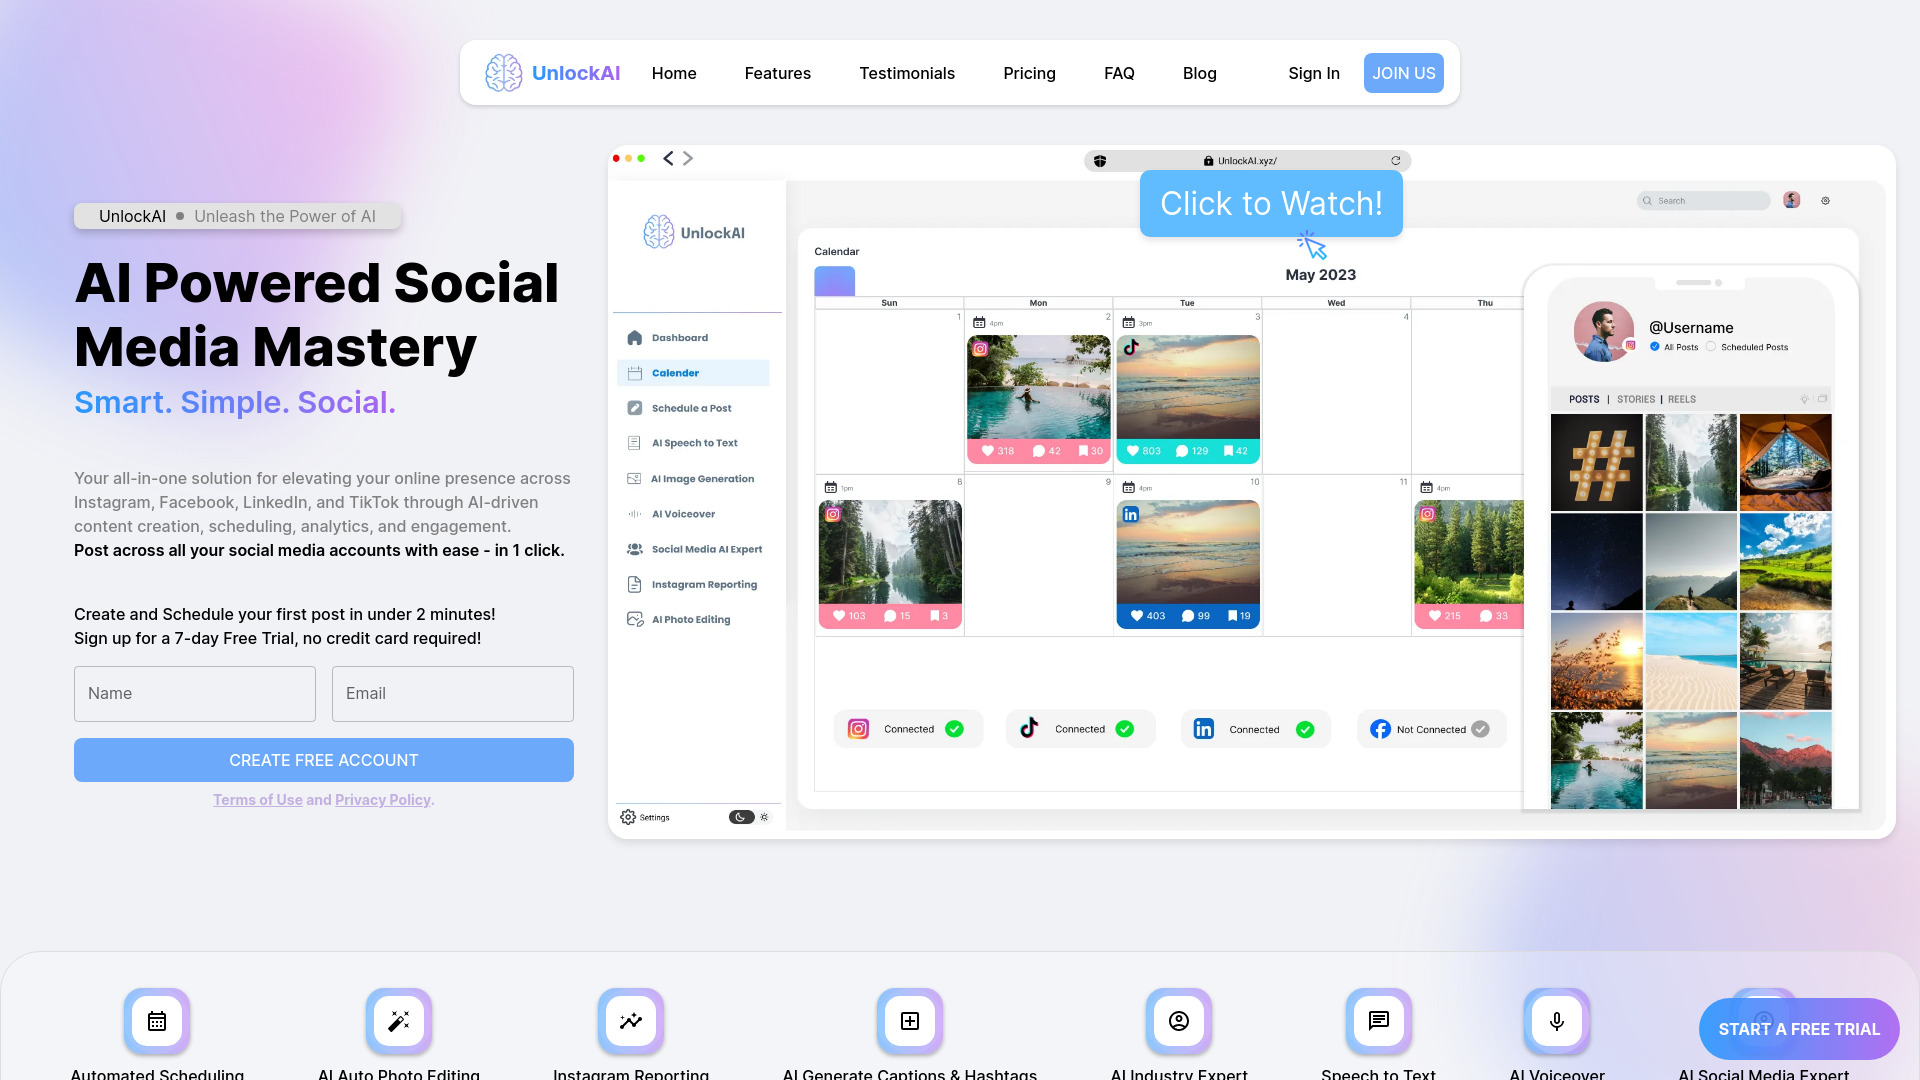Expand the browser forward navigation arrow
The image size is (1920, 1080).
[687, 158]
